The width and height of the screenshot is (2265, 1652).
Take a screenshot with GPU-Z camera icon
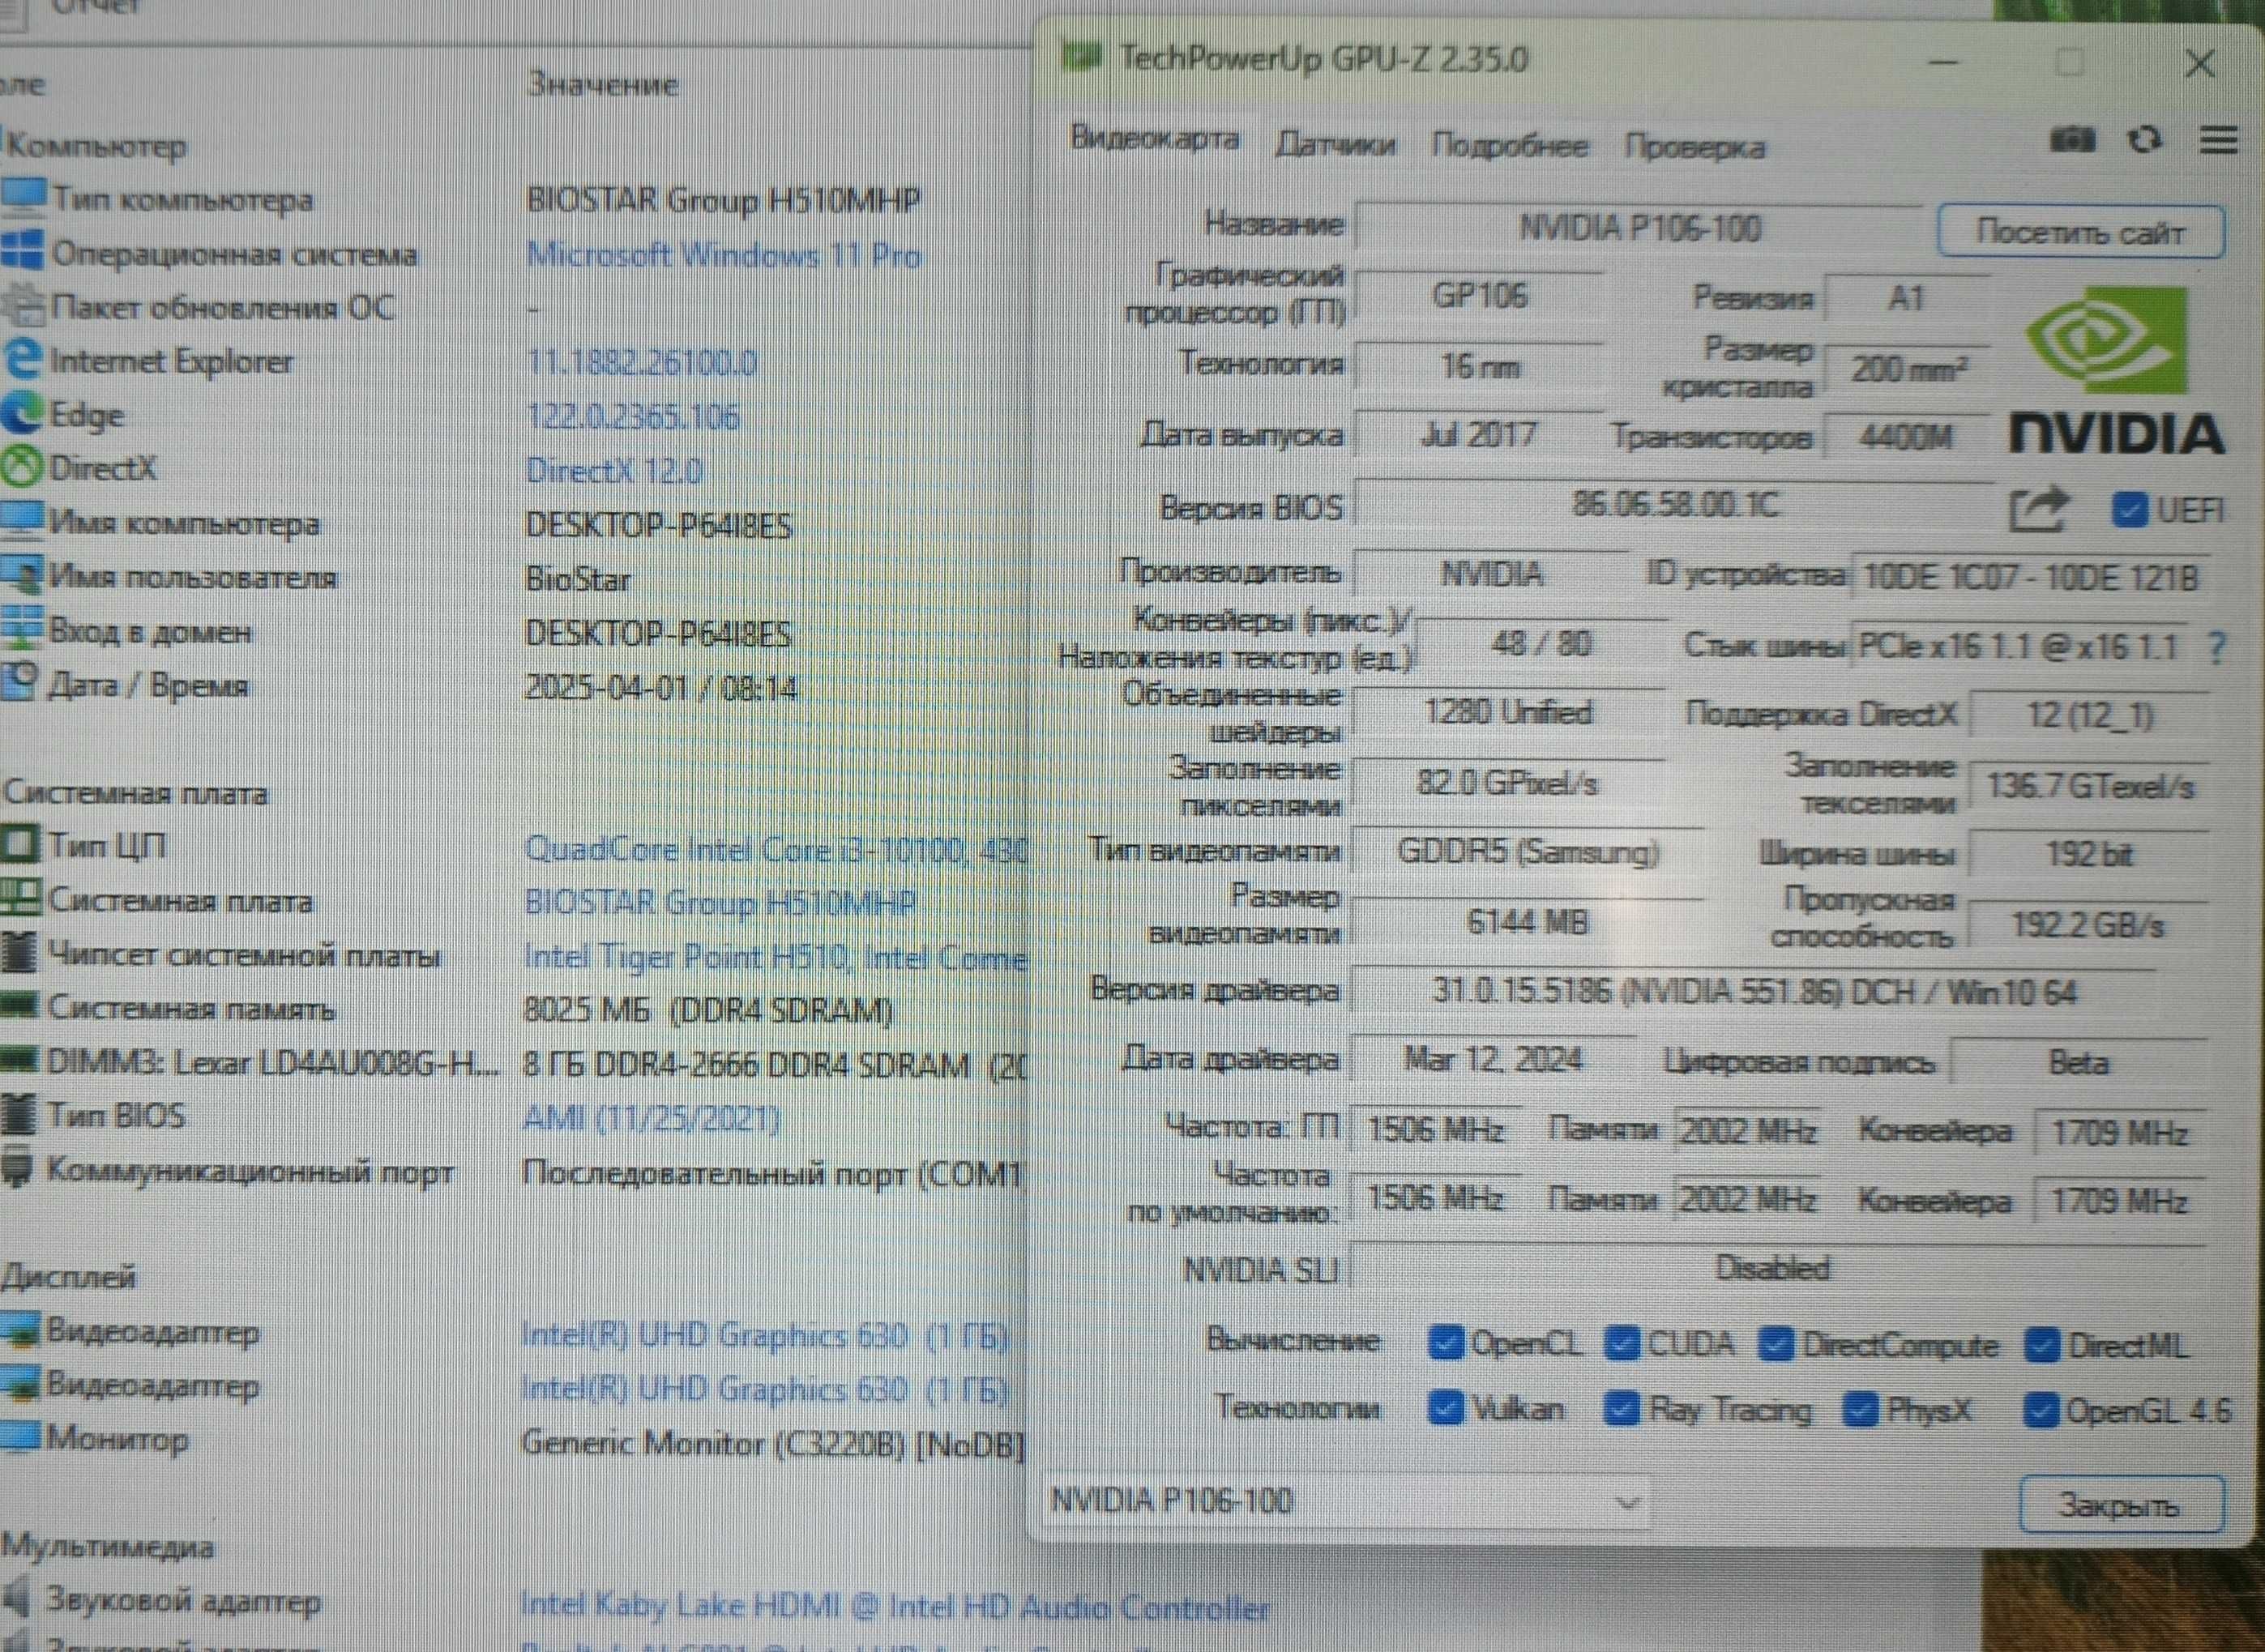click(2072, 139)
